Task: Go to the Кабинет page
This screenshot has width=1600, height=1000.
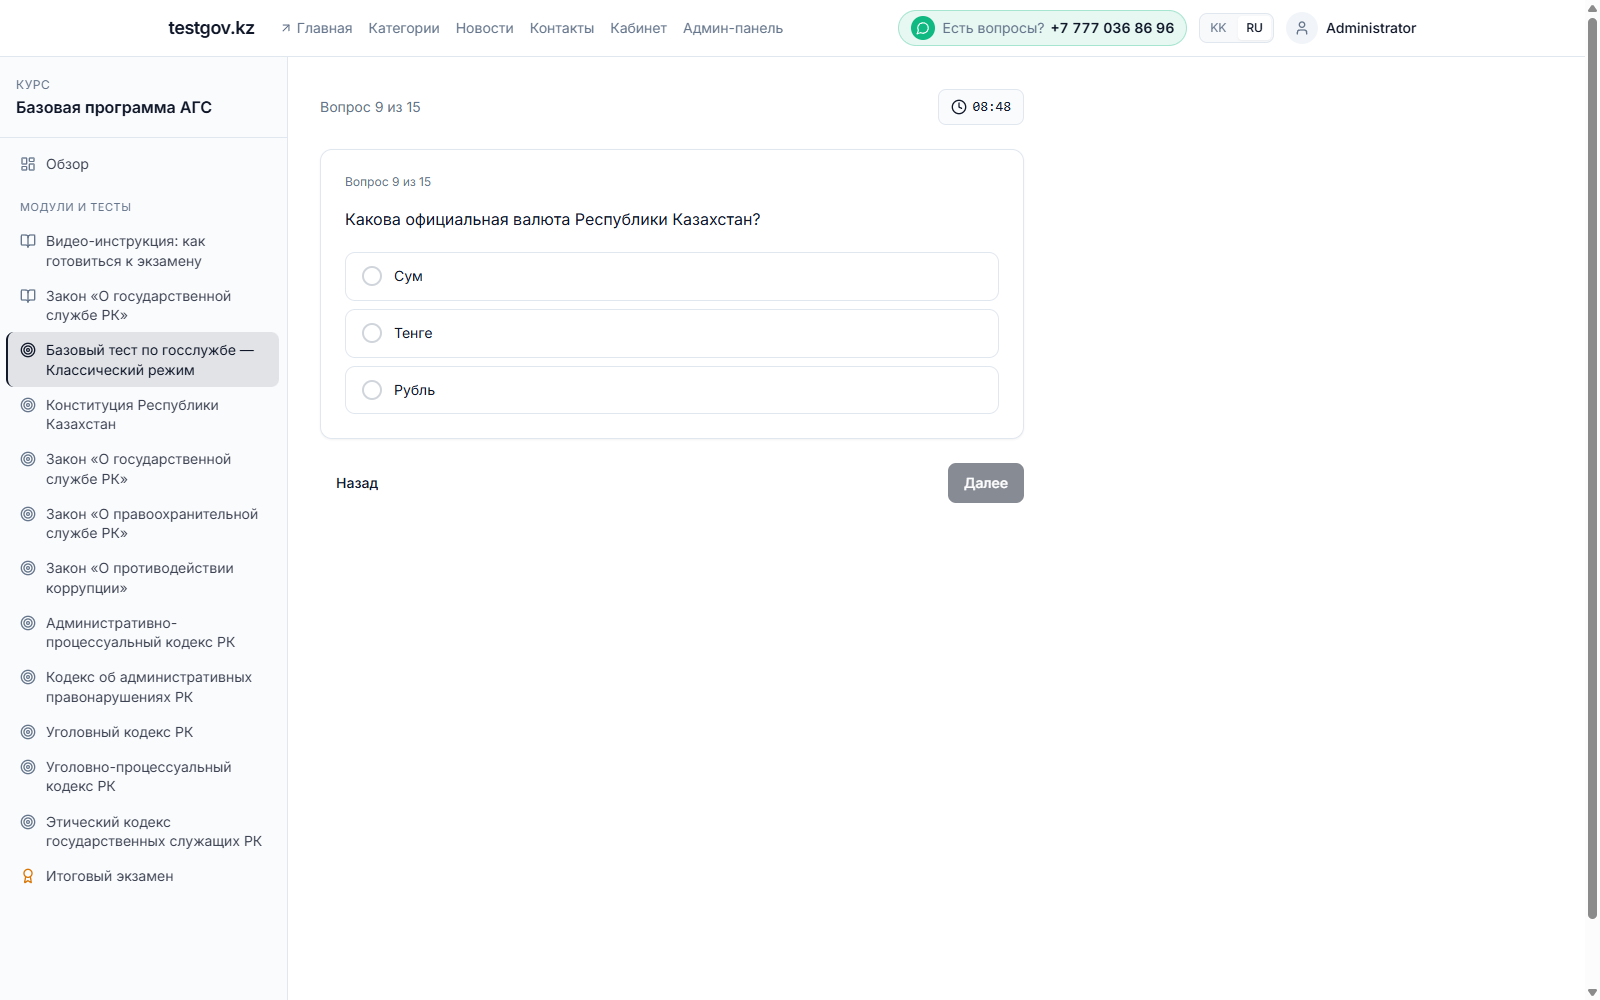Action: [x=638, y=28]
